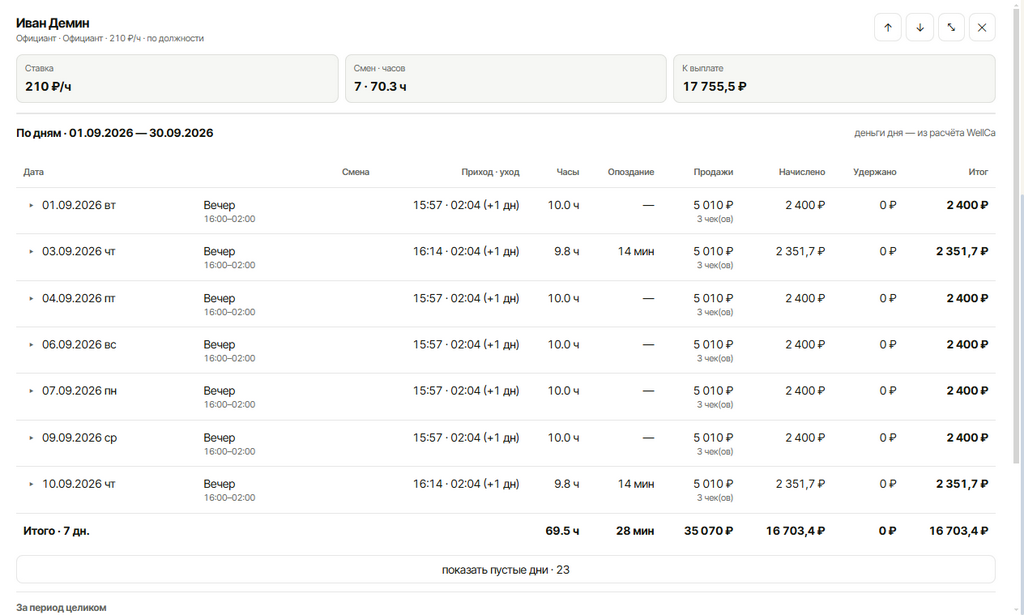This screenshot has width=1024, height=615.
Task: Click the К выплате 17 755,5 ₽ card
Action: [x=834, y=78]
